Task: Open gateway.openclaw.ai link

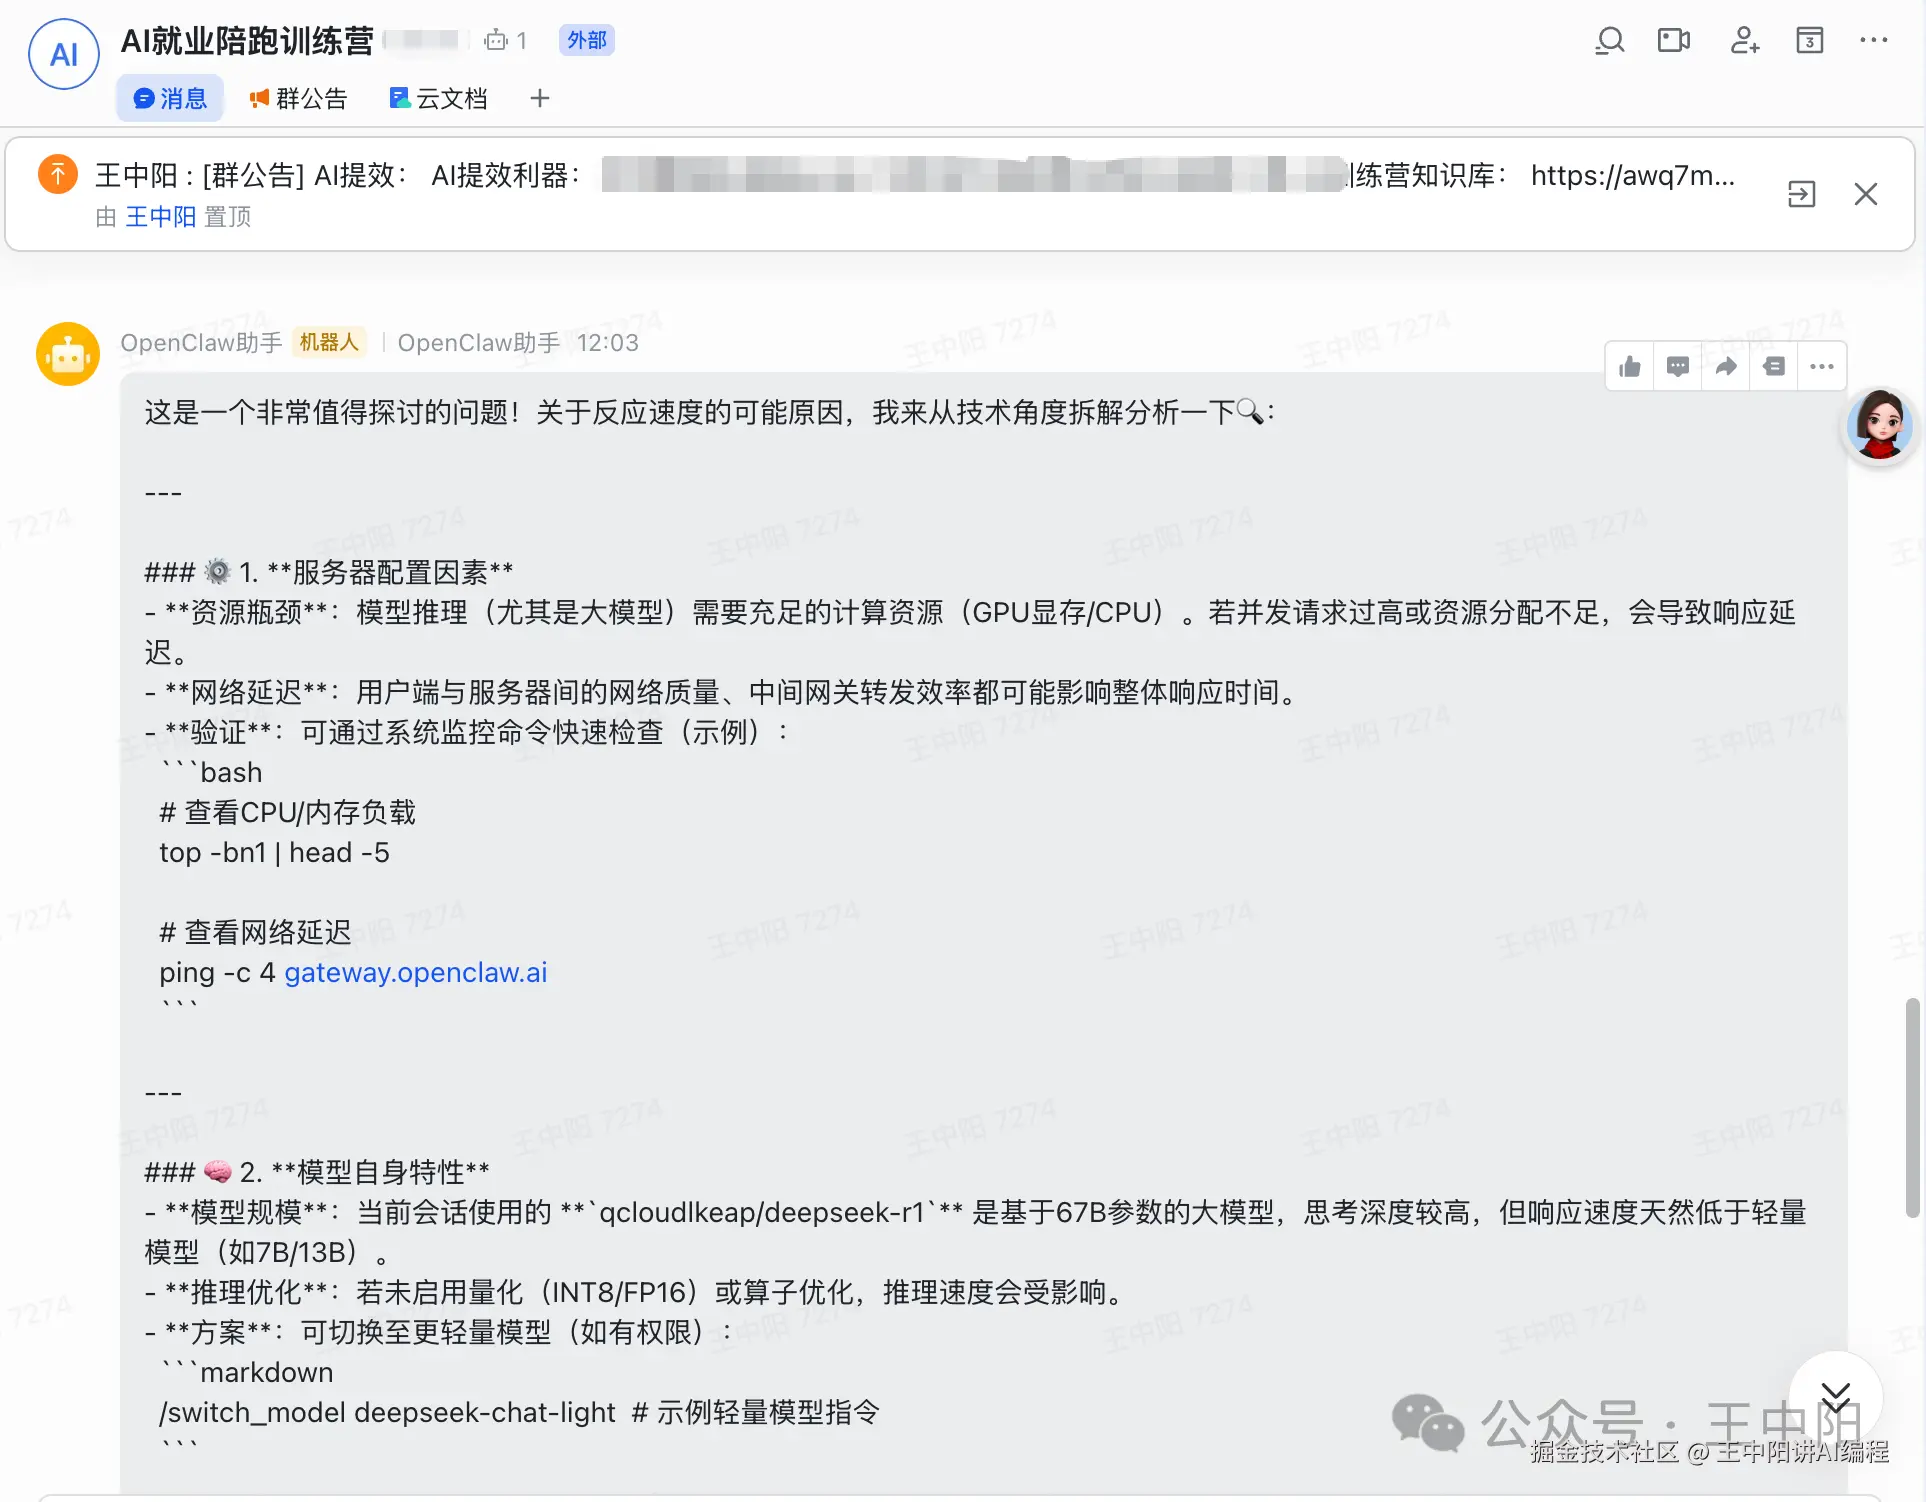Action: (x=415, y=972)
